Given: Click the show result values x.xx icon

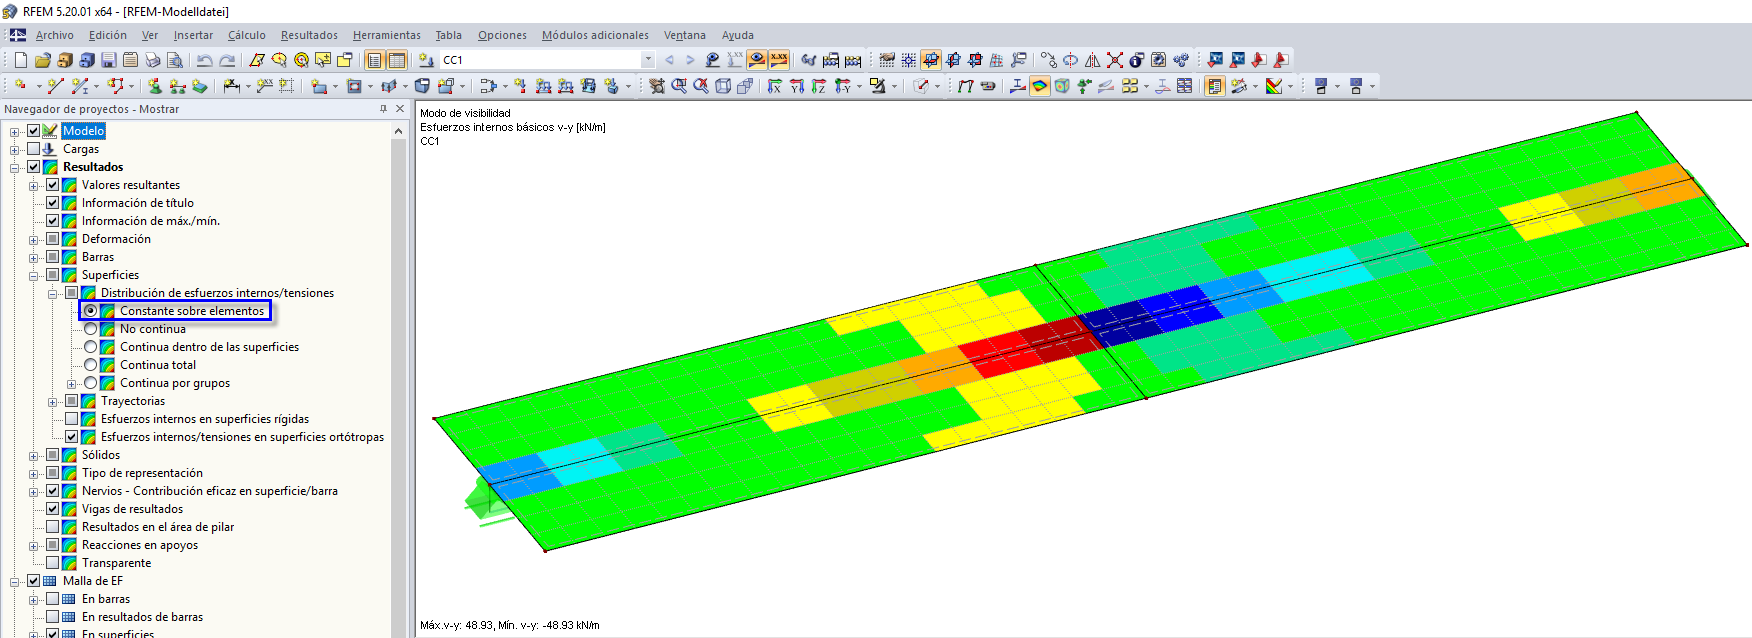Looking at the screenshot, I should pos(779,60).
